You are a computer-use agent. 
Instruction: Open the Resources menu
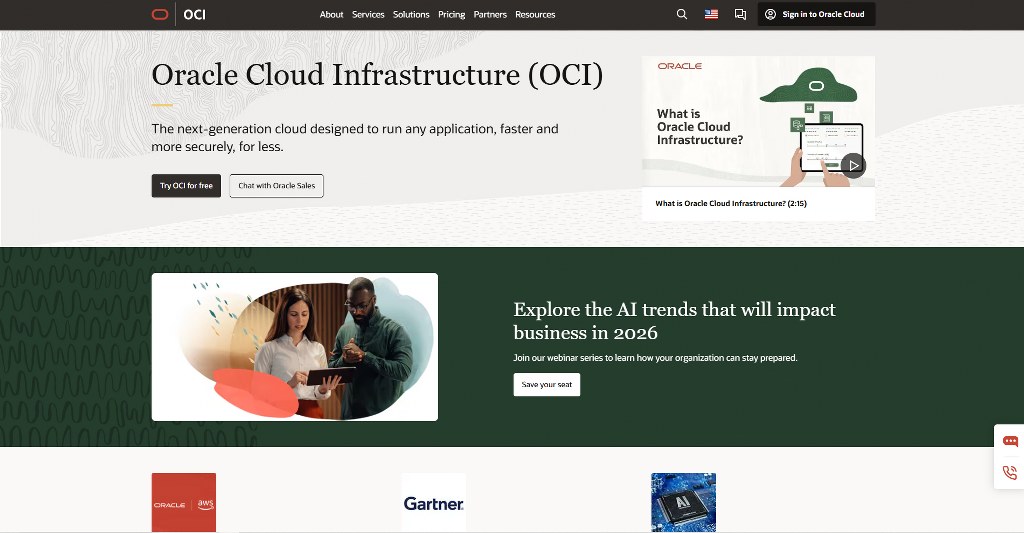point(535,14)
